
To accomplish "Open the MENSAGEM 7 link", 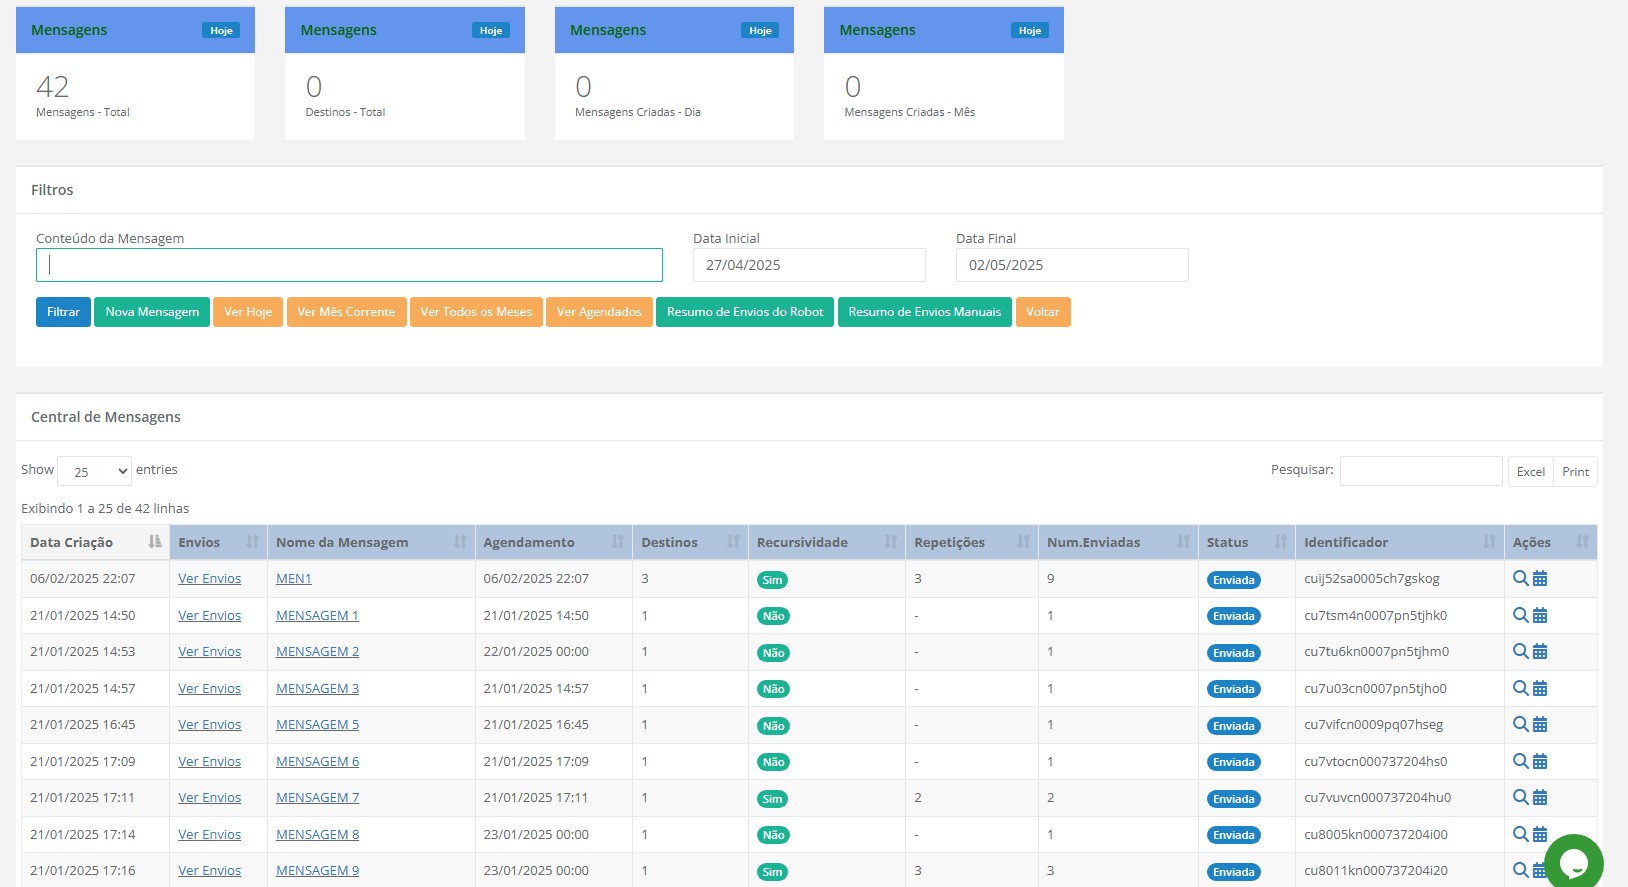I will point(317,797).
